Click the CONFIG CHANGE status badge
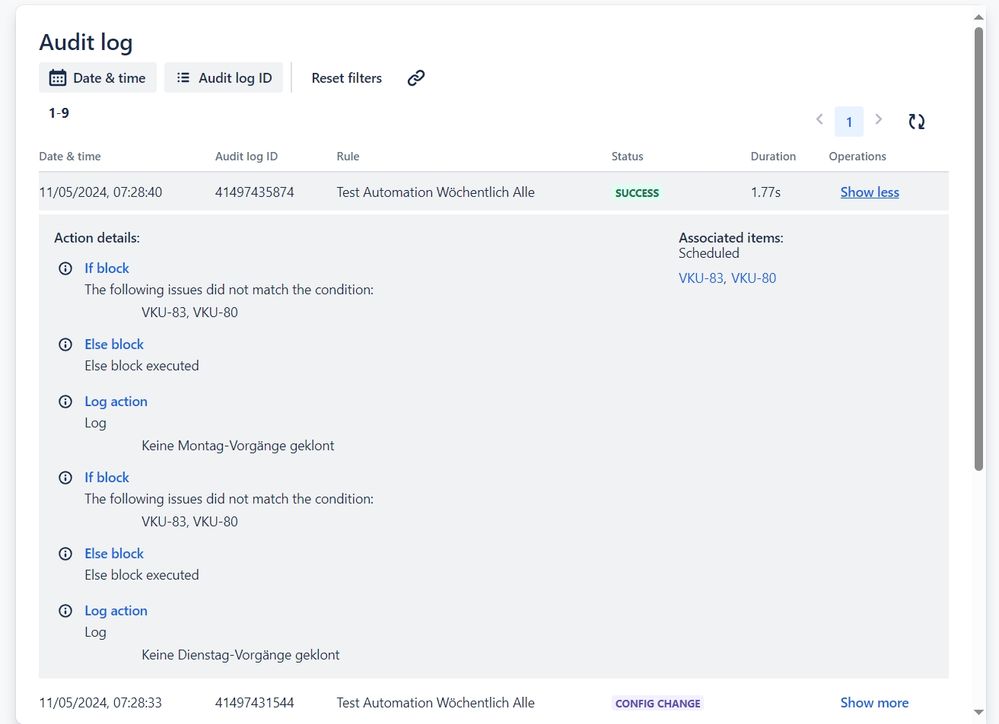Viewport: 999px width, 724px height. pyautogui.click(x=658, y=703)
